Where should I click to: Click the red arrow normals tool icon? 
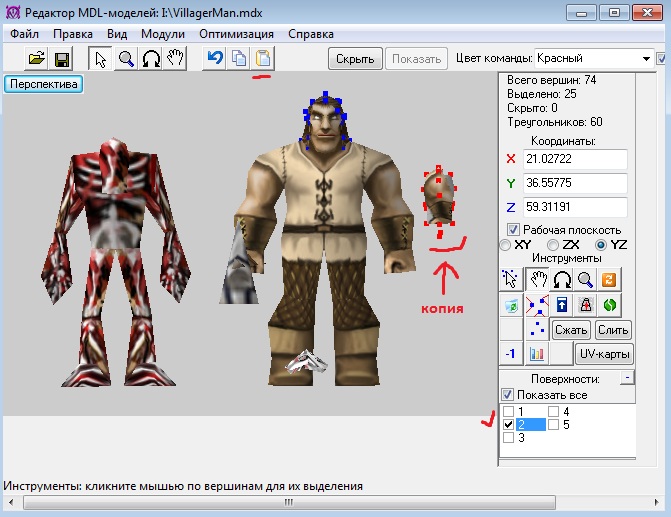(585, 305)
